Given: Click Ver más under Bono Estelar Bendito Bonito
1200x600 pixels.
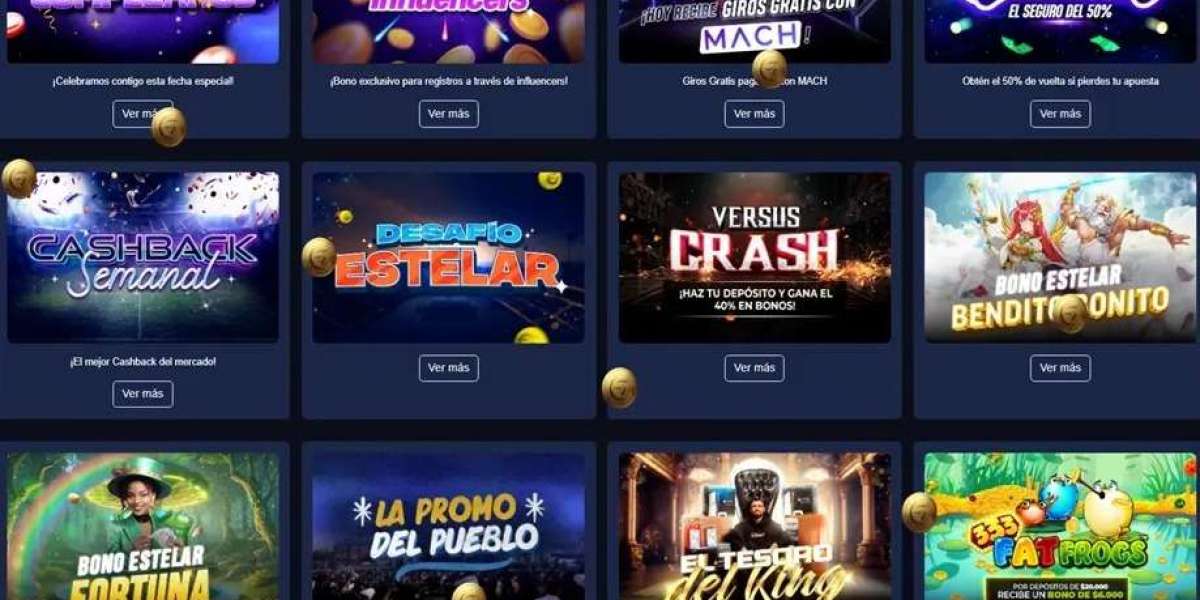Looking at the screenshot, I should [x=1060, y=368].
